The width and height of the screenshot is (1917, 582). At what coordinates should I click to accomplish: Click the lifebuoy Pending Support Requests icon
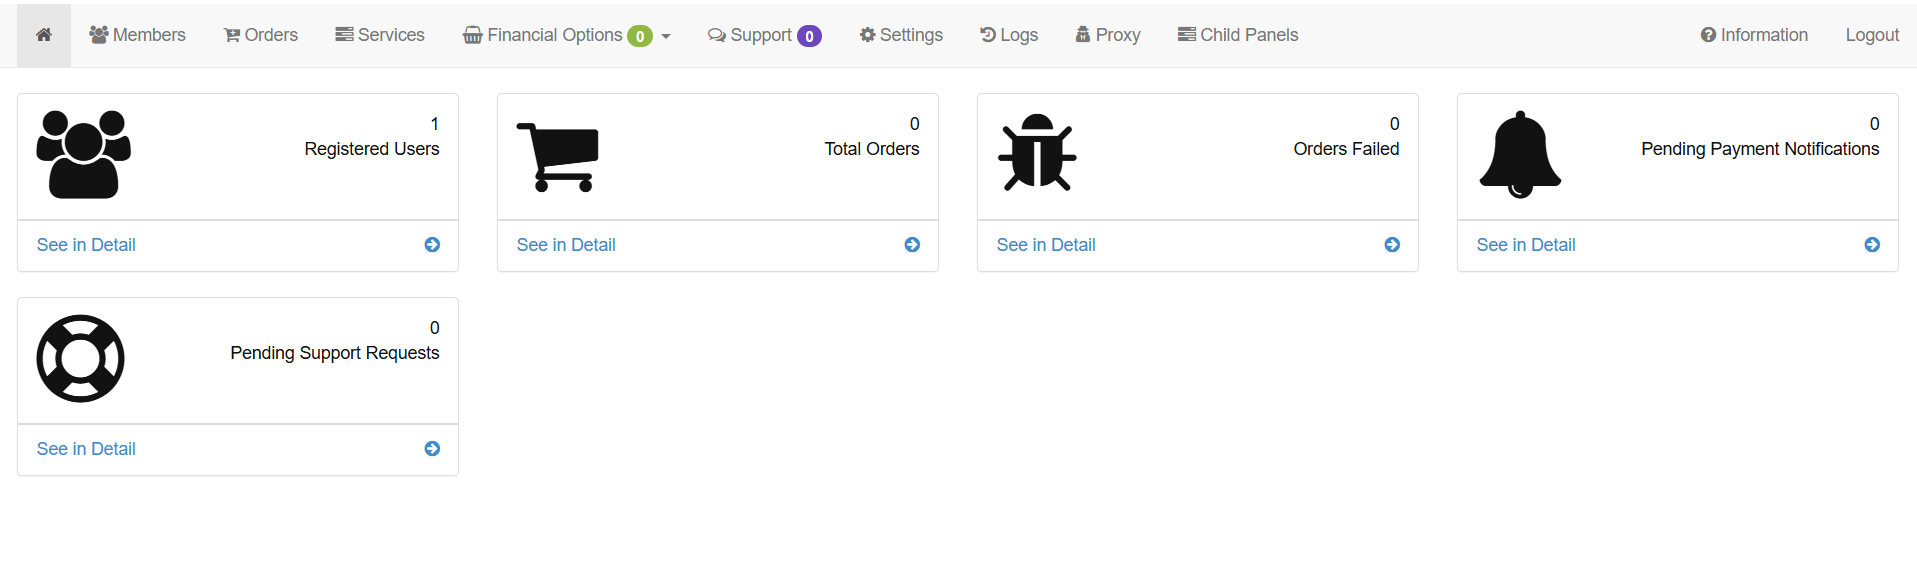coord(81,359)
